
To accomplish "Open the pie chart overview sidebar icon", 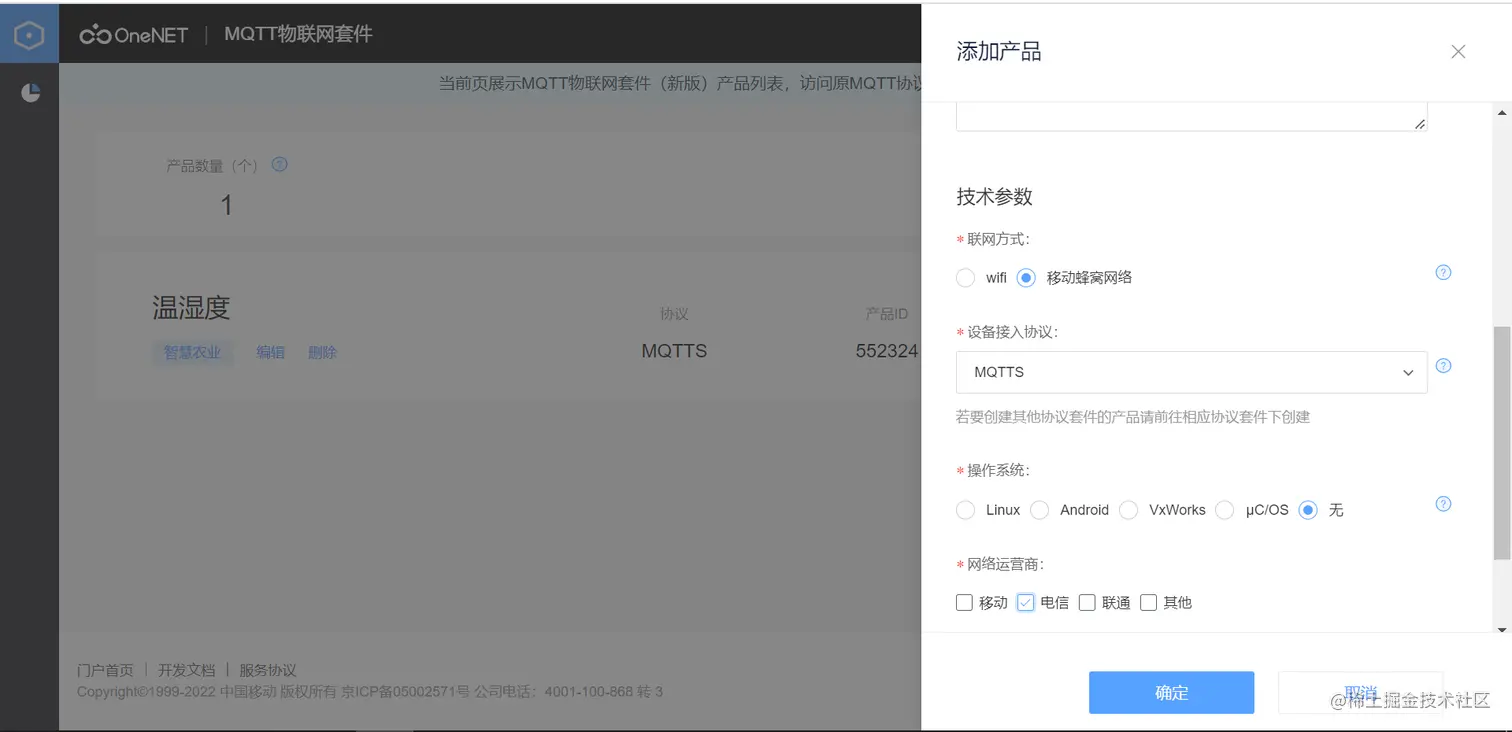I will (x=31, y=93).
